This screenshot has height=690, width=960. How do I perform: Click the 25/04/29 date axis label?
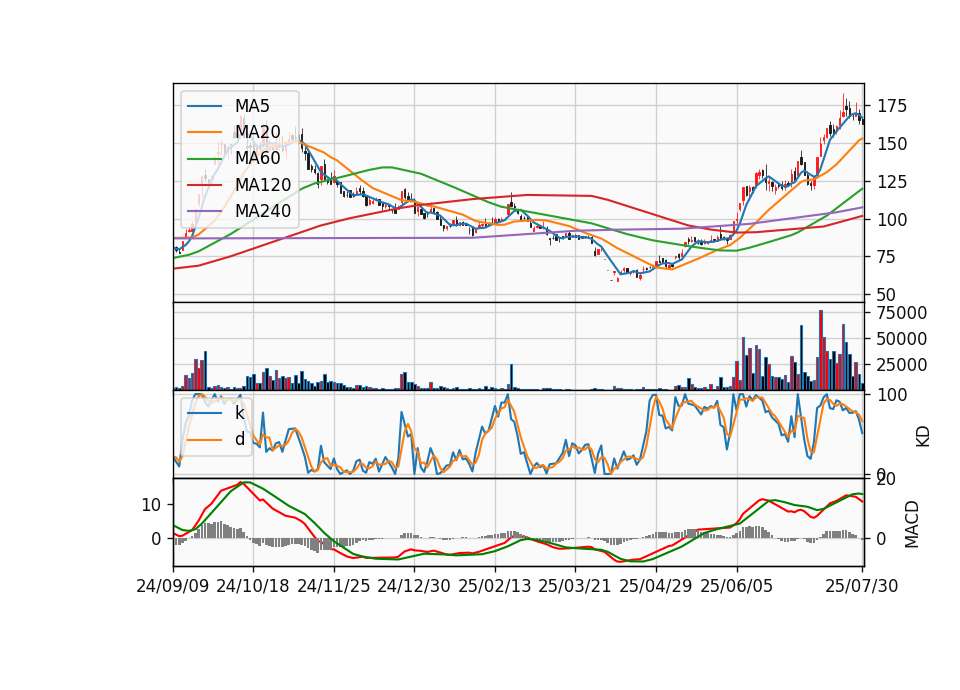pyautogui.click(x=656, y=586)
